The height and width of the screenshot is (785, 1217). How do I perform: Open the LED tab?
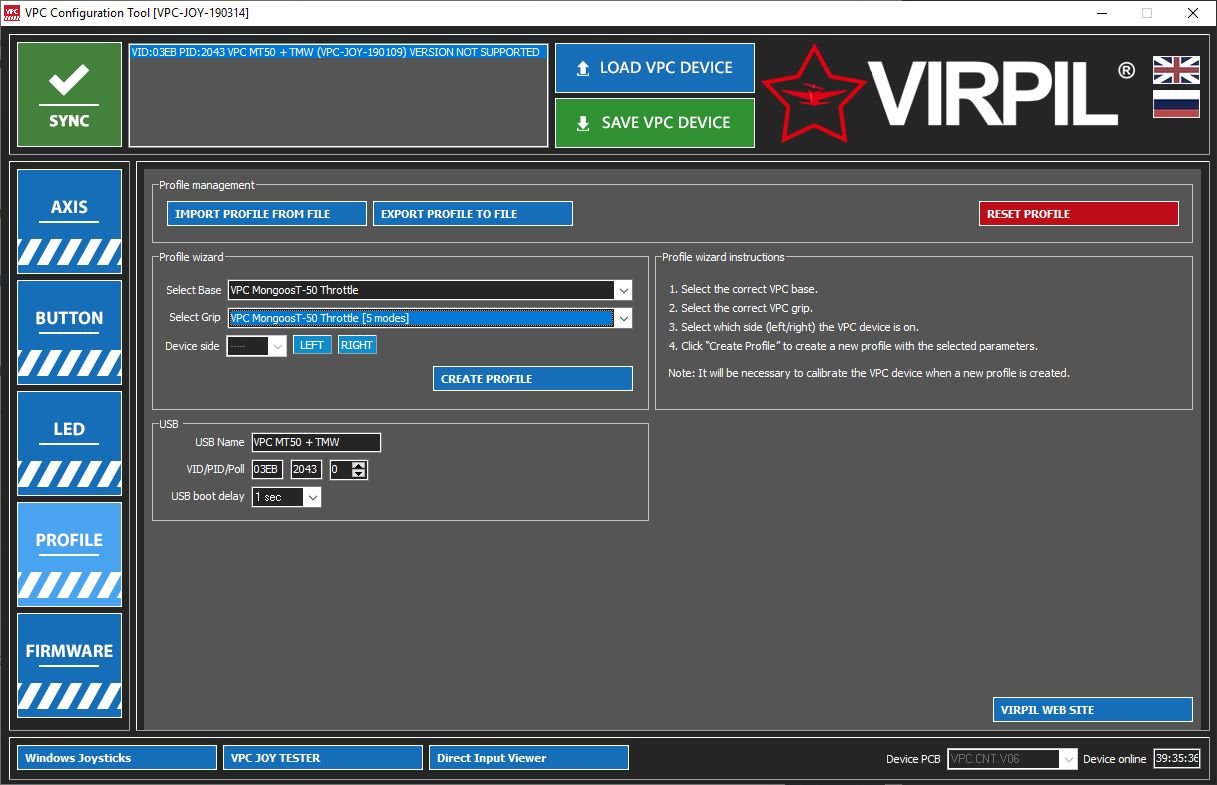point(69,443)
